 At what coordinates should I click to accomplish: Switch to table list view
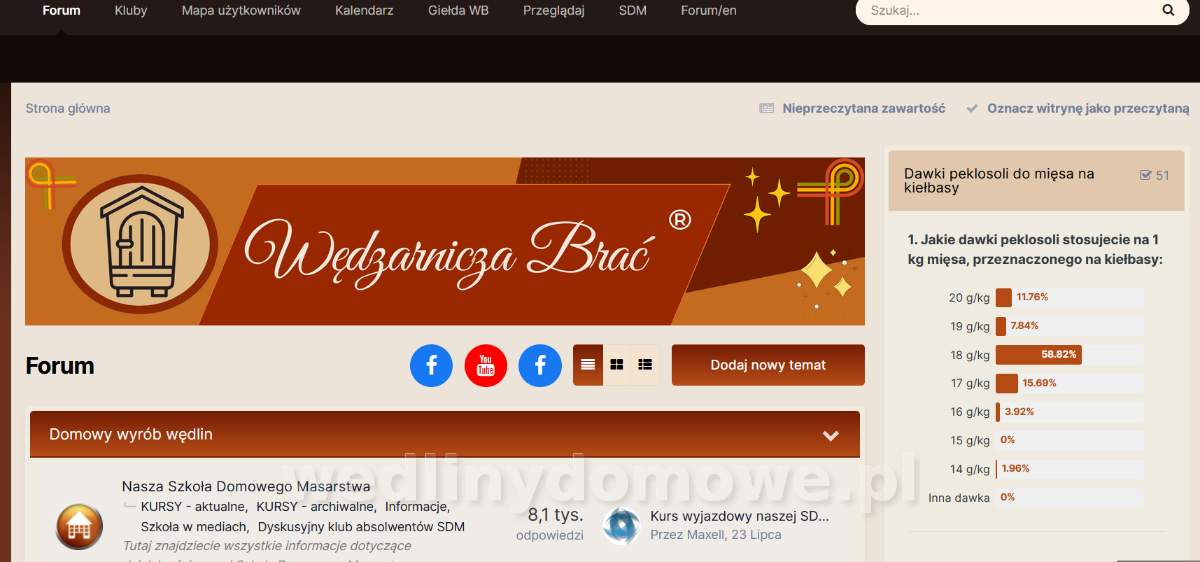[x=588, y=365]
